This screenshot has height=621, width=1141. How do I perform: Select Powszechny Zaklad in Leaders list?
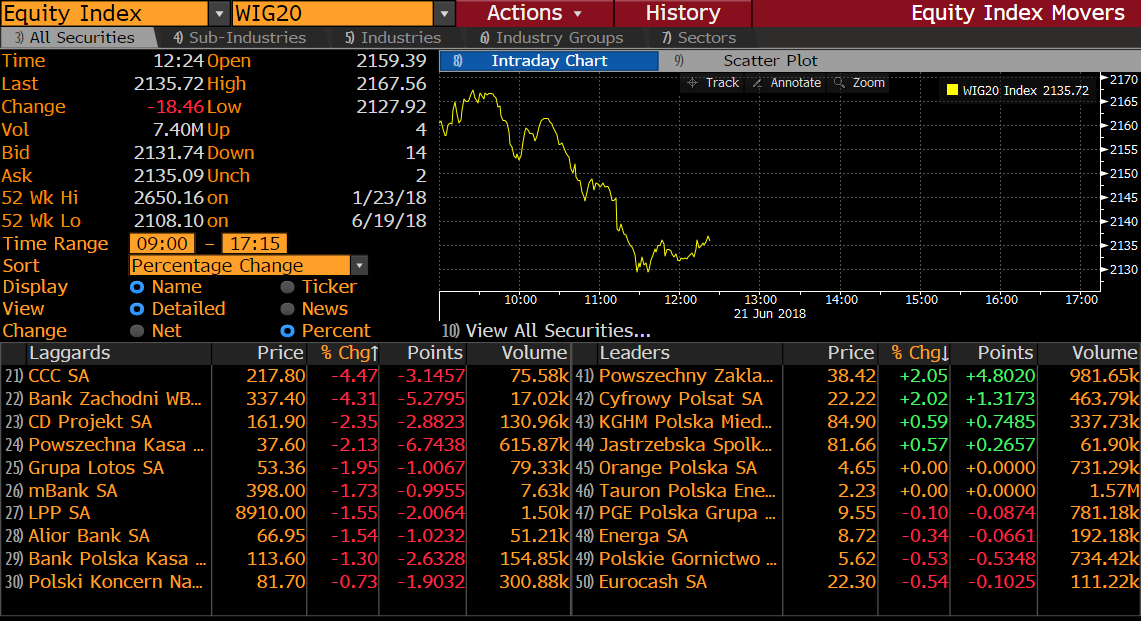pyautogui.click(x=686, y=376)
